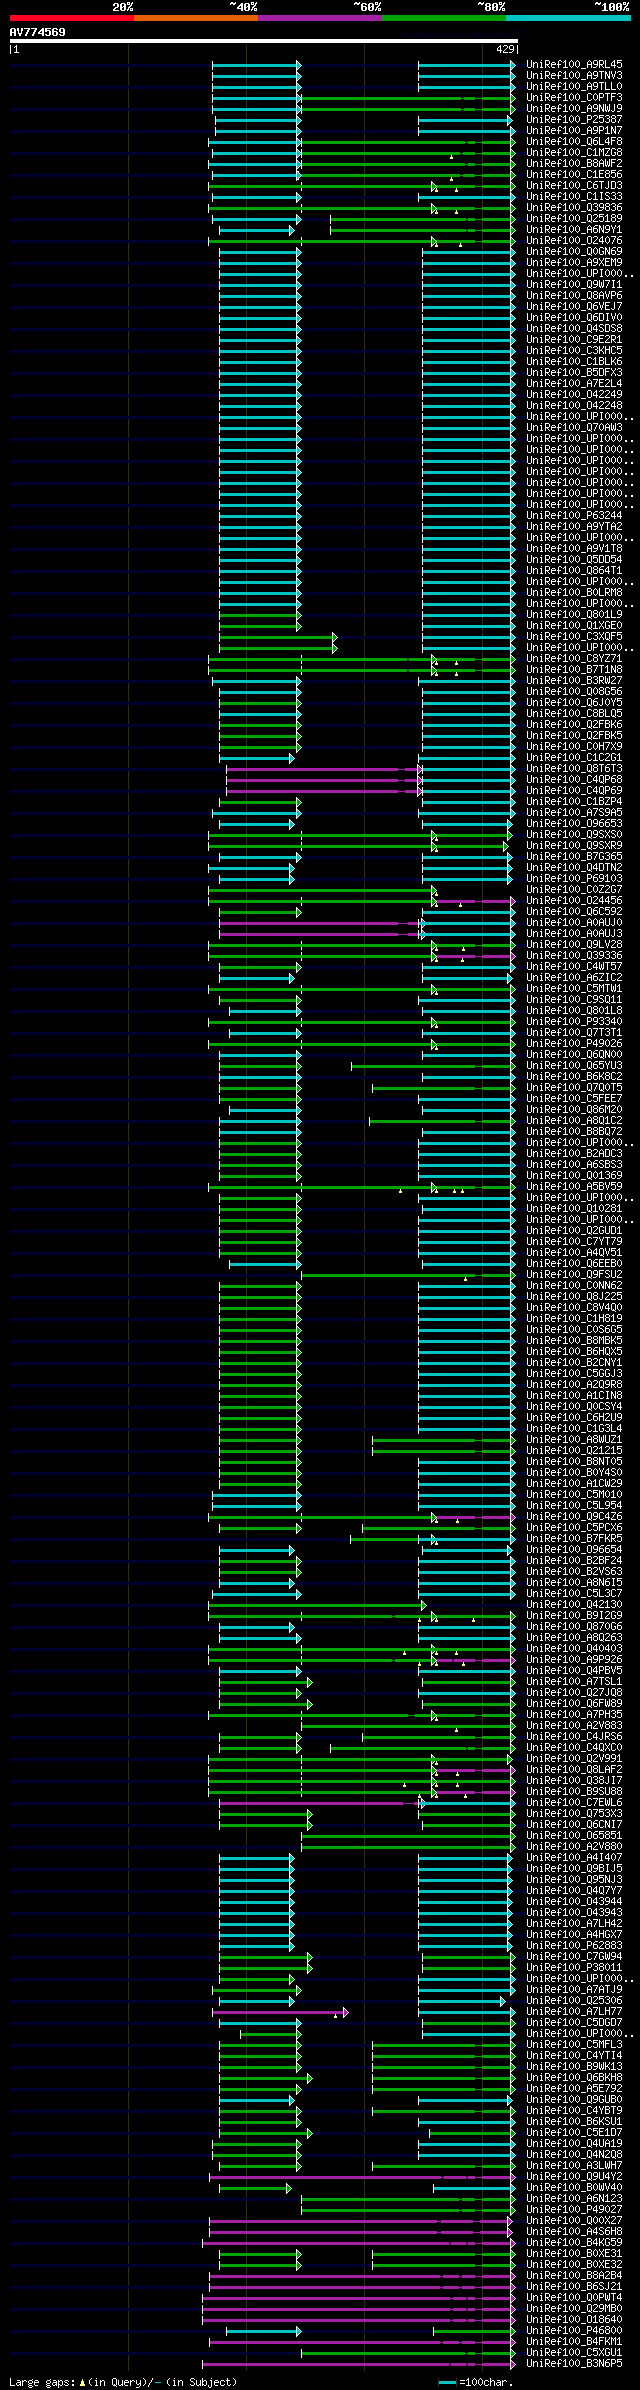
Task: Select text UniRef100_A9P926
Action: coord(574,1660)
